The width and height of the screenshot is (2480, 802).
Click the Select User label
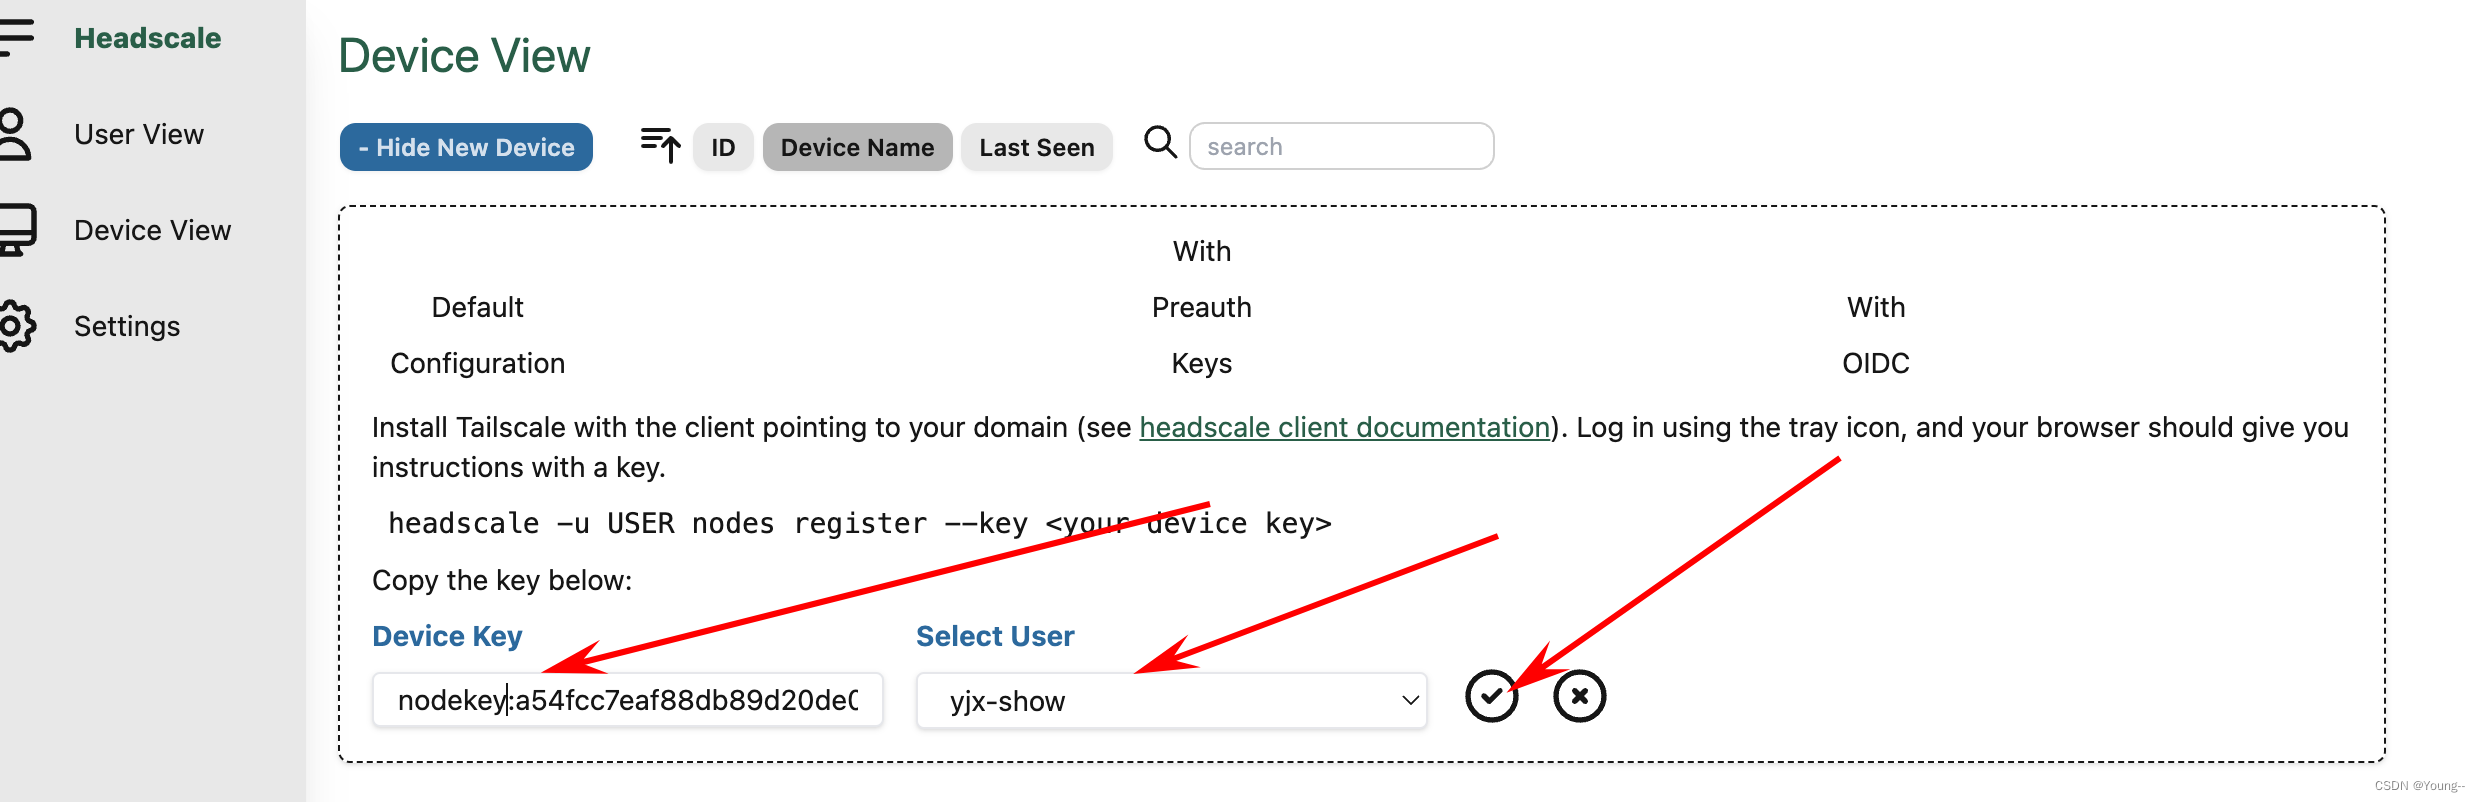(x=995, y=636)
